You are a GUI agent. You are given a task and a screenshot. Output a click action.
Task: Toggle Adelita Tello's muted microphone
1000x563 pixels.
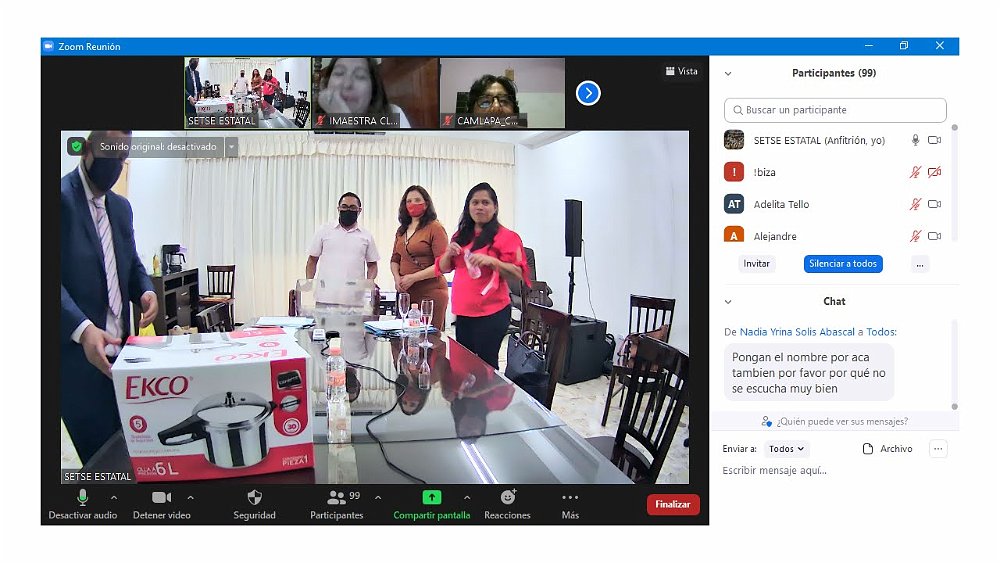coord(914,204)
